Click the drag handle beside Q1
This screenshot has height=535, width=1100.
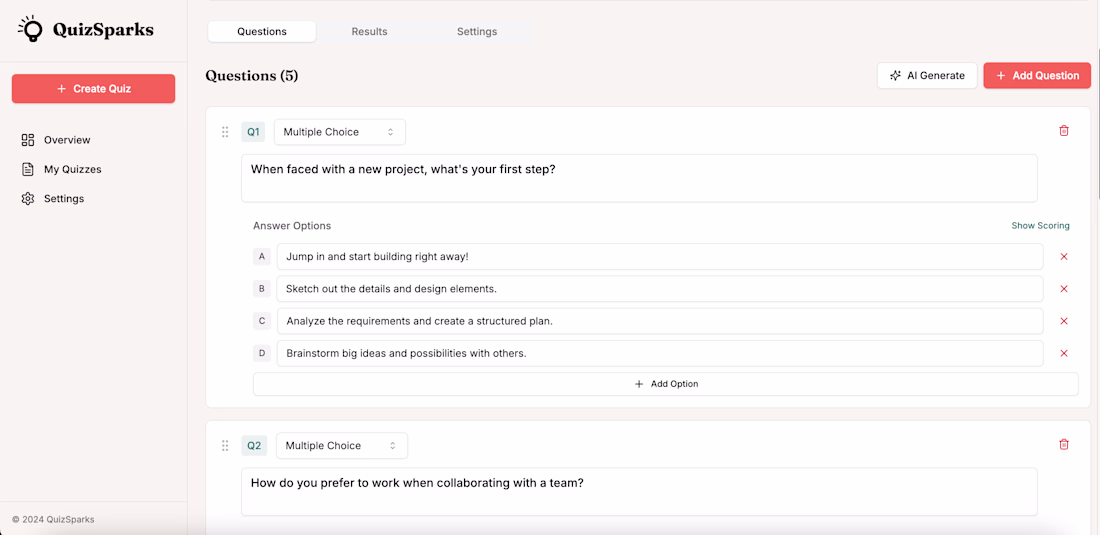225,132
